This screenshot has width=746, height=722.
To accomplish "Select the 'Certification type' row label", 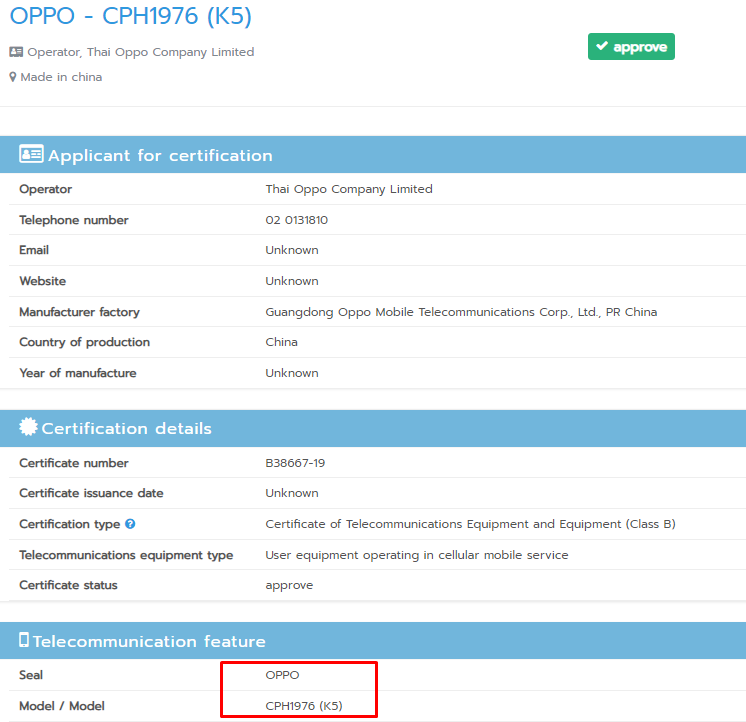I will coord(70,524).
